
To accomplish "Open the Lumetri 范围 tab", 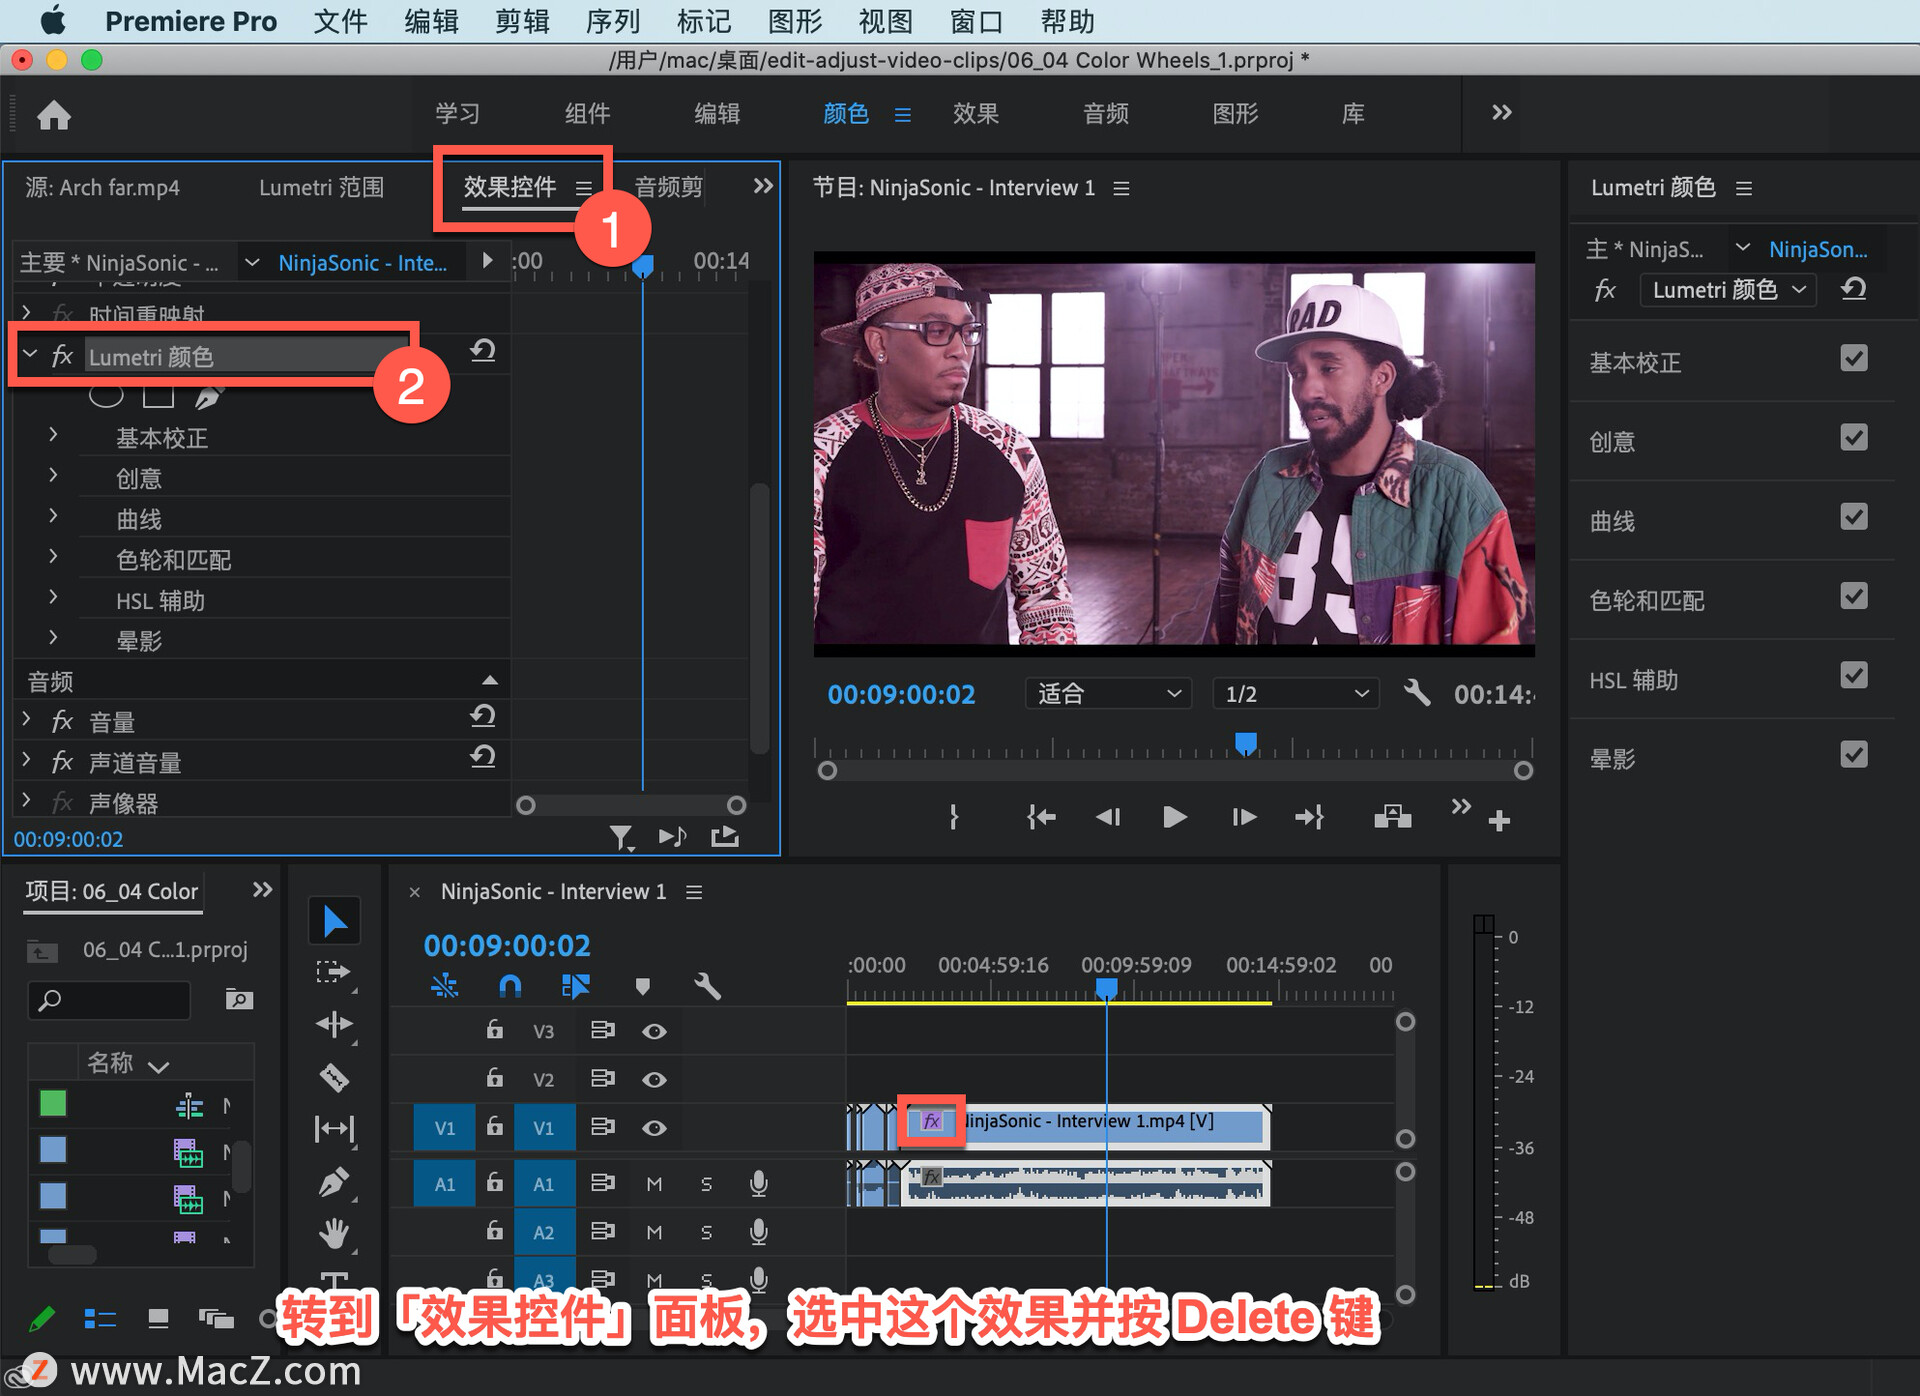I will tap(321, 187).
